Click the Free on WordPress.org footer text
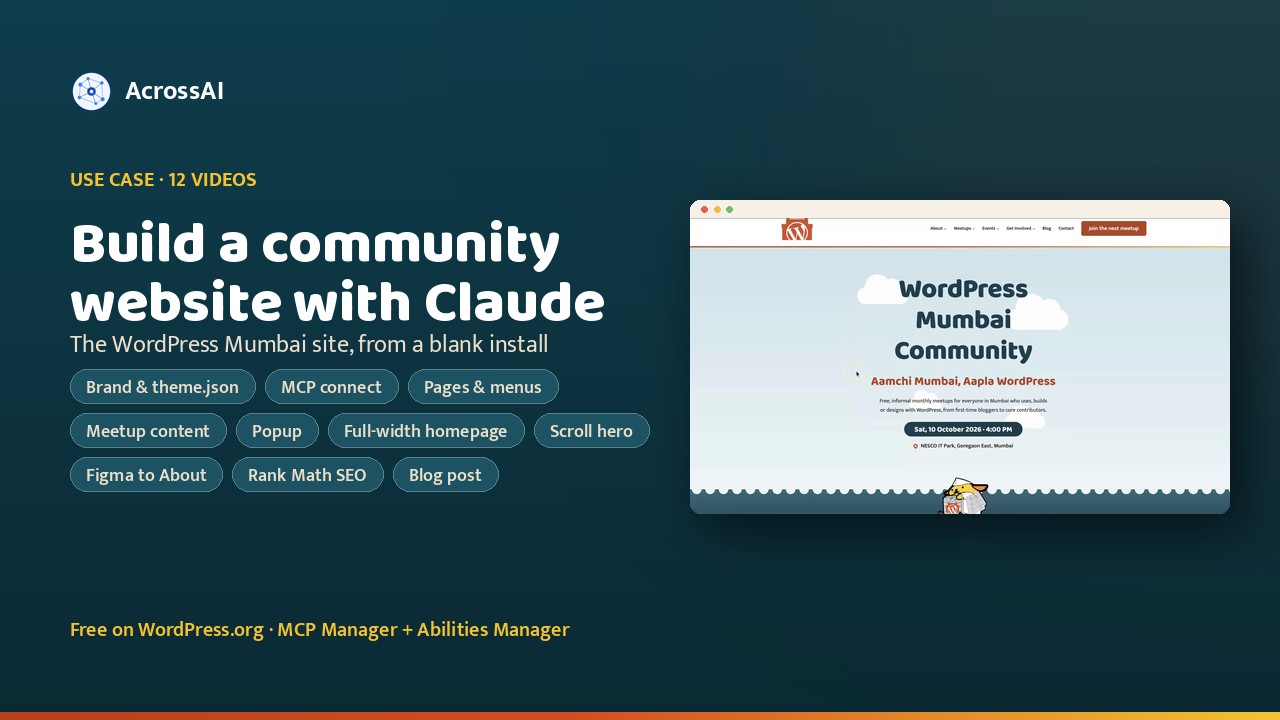 320,629
